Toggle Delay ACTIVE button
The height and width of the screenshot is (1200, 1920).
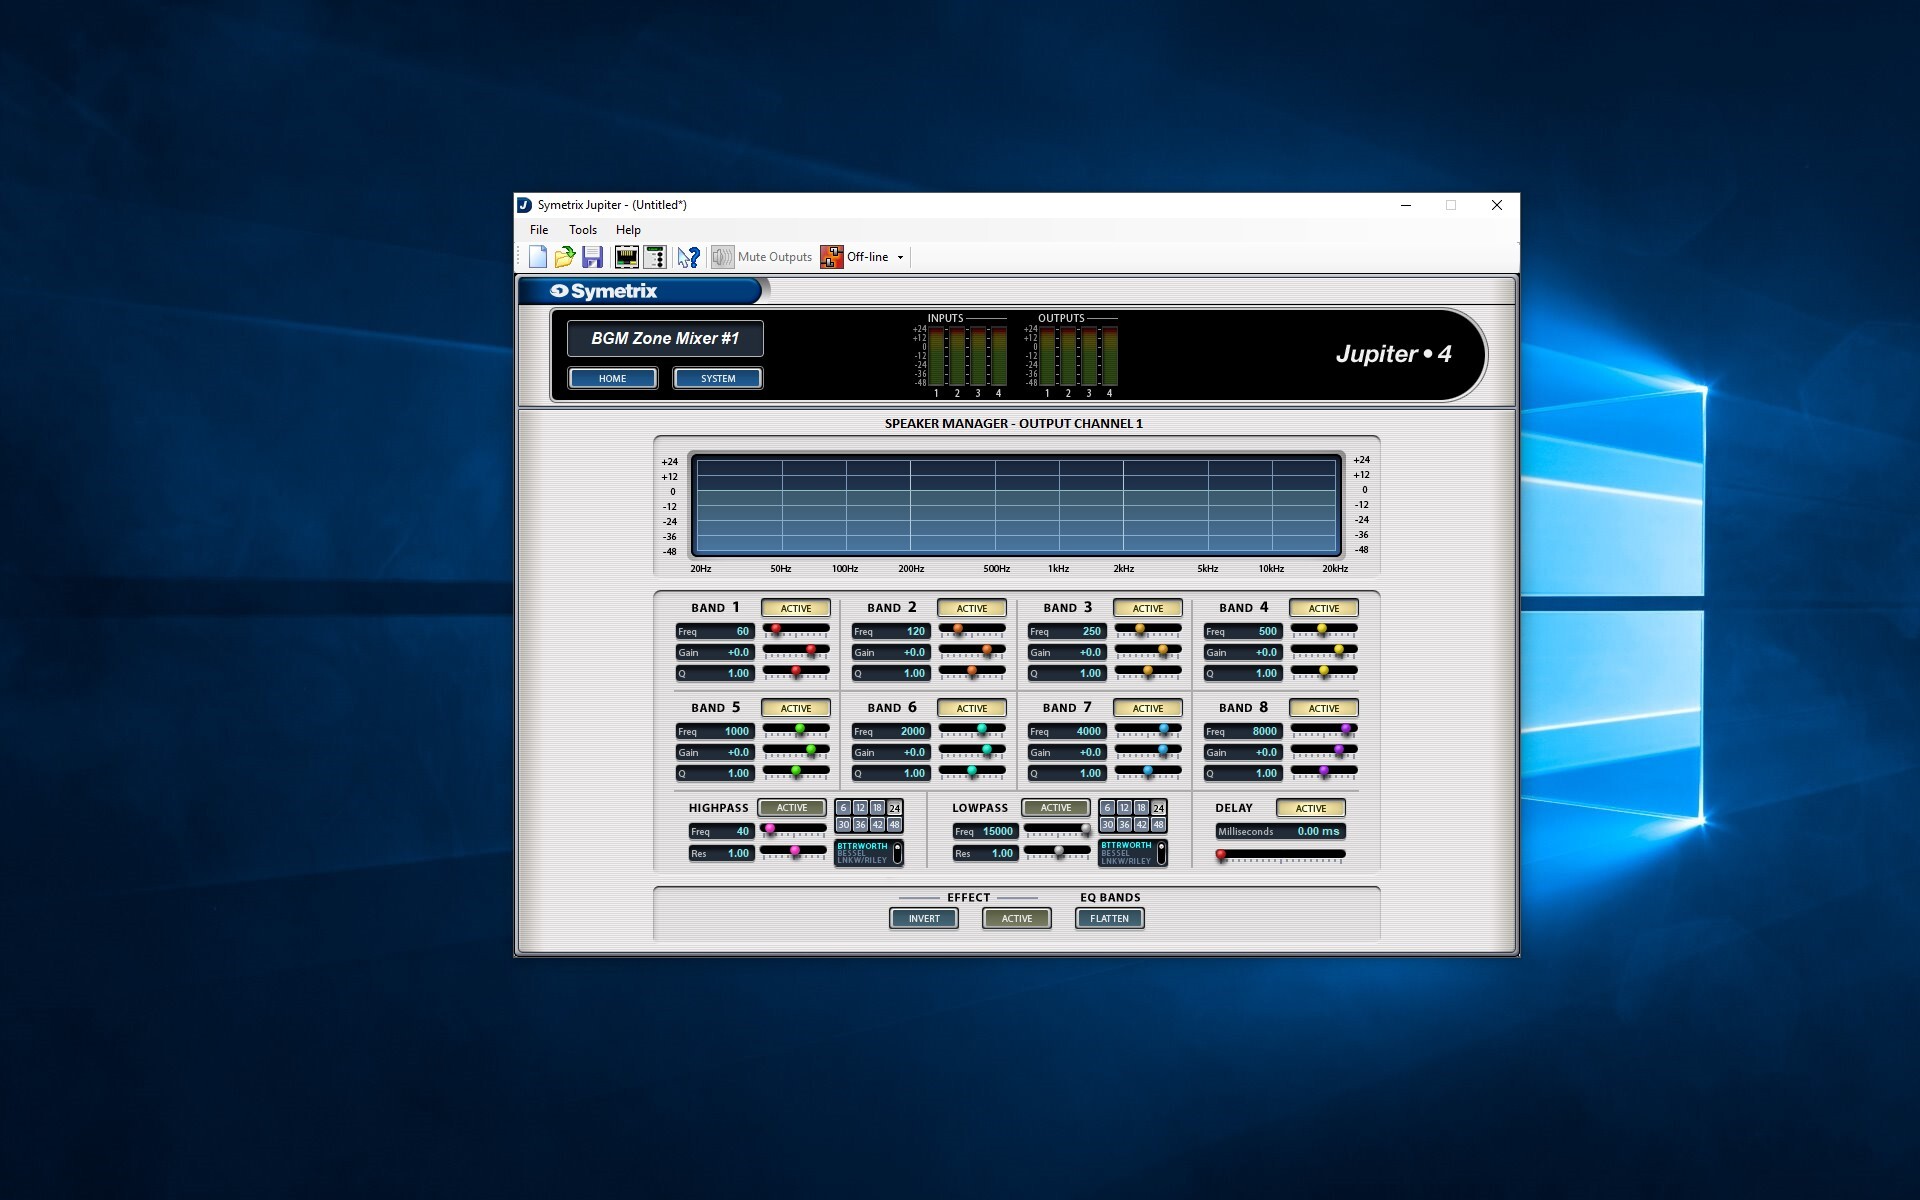1310,808
